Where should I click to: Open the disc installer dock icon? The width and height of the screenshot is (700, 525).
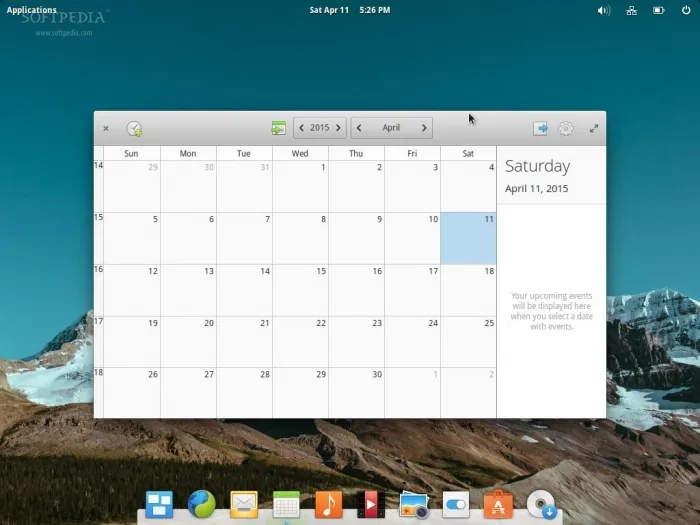[x=542, y=505]
